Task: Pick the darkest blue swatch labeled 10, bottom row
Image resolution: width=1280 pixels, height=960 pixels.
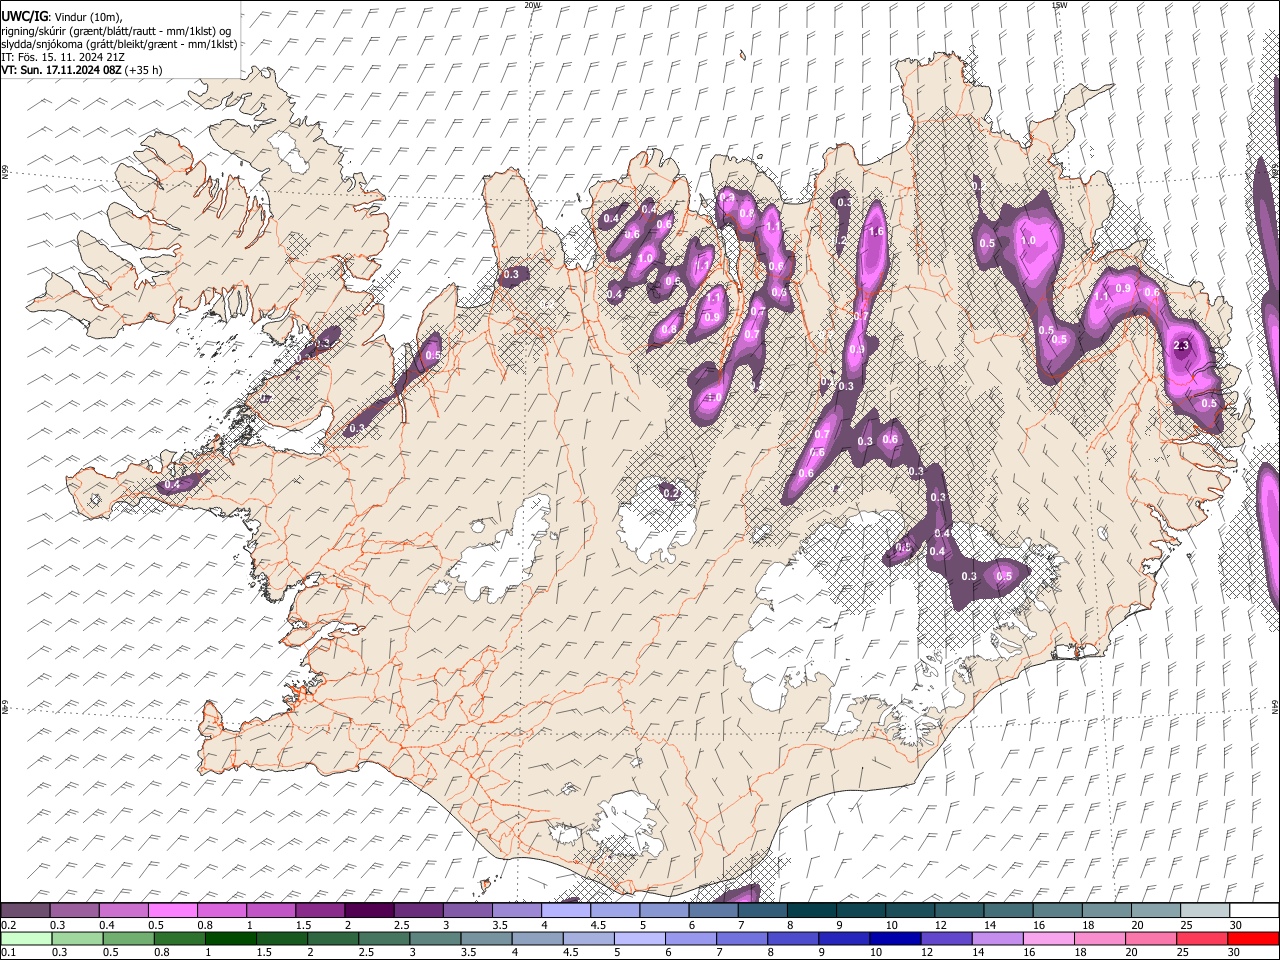Action: tap(895, 938)
